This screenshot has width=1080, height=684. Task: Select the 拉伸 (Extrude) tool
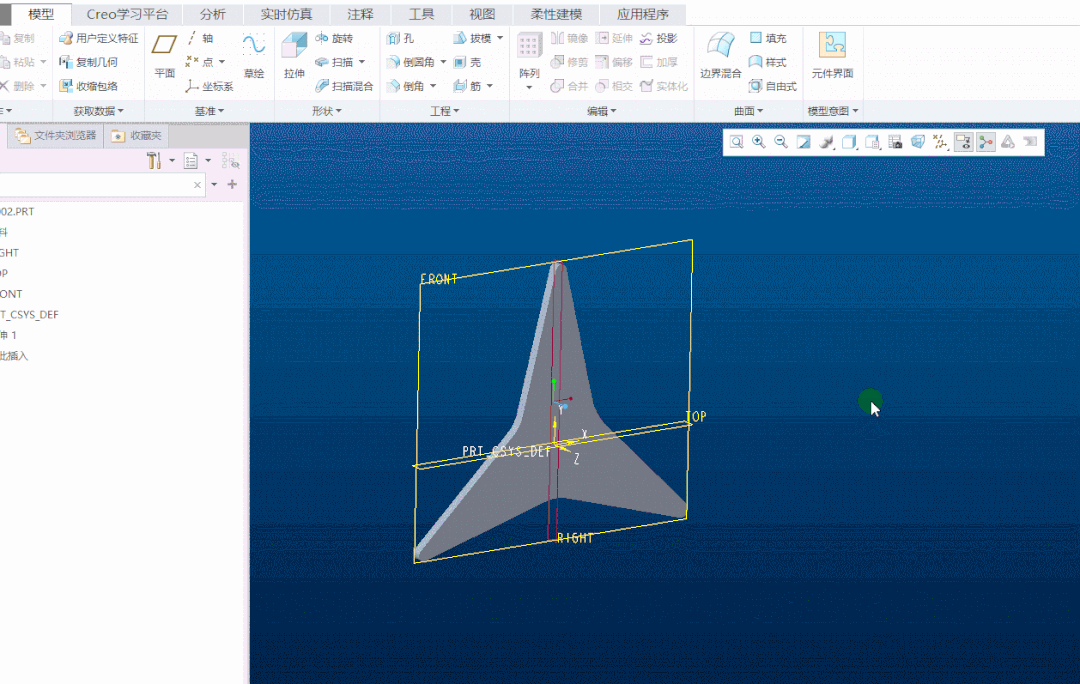pos(294,55)
